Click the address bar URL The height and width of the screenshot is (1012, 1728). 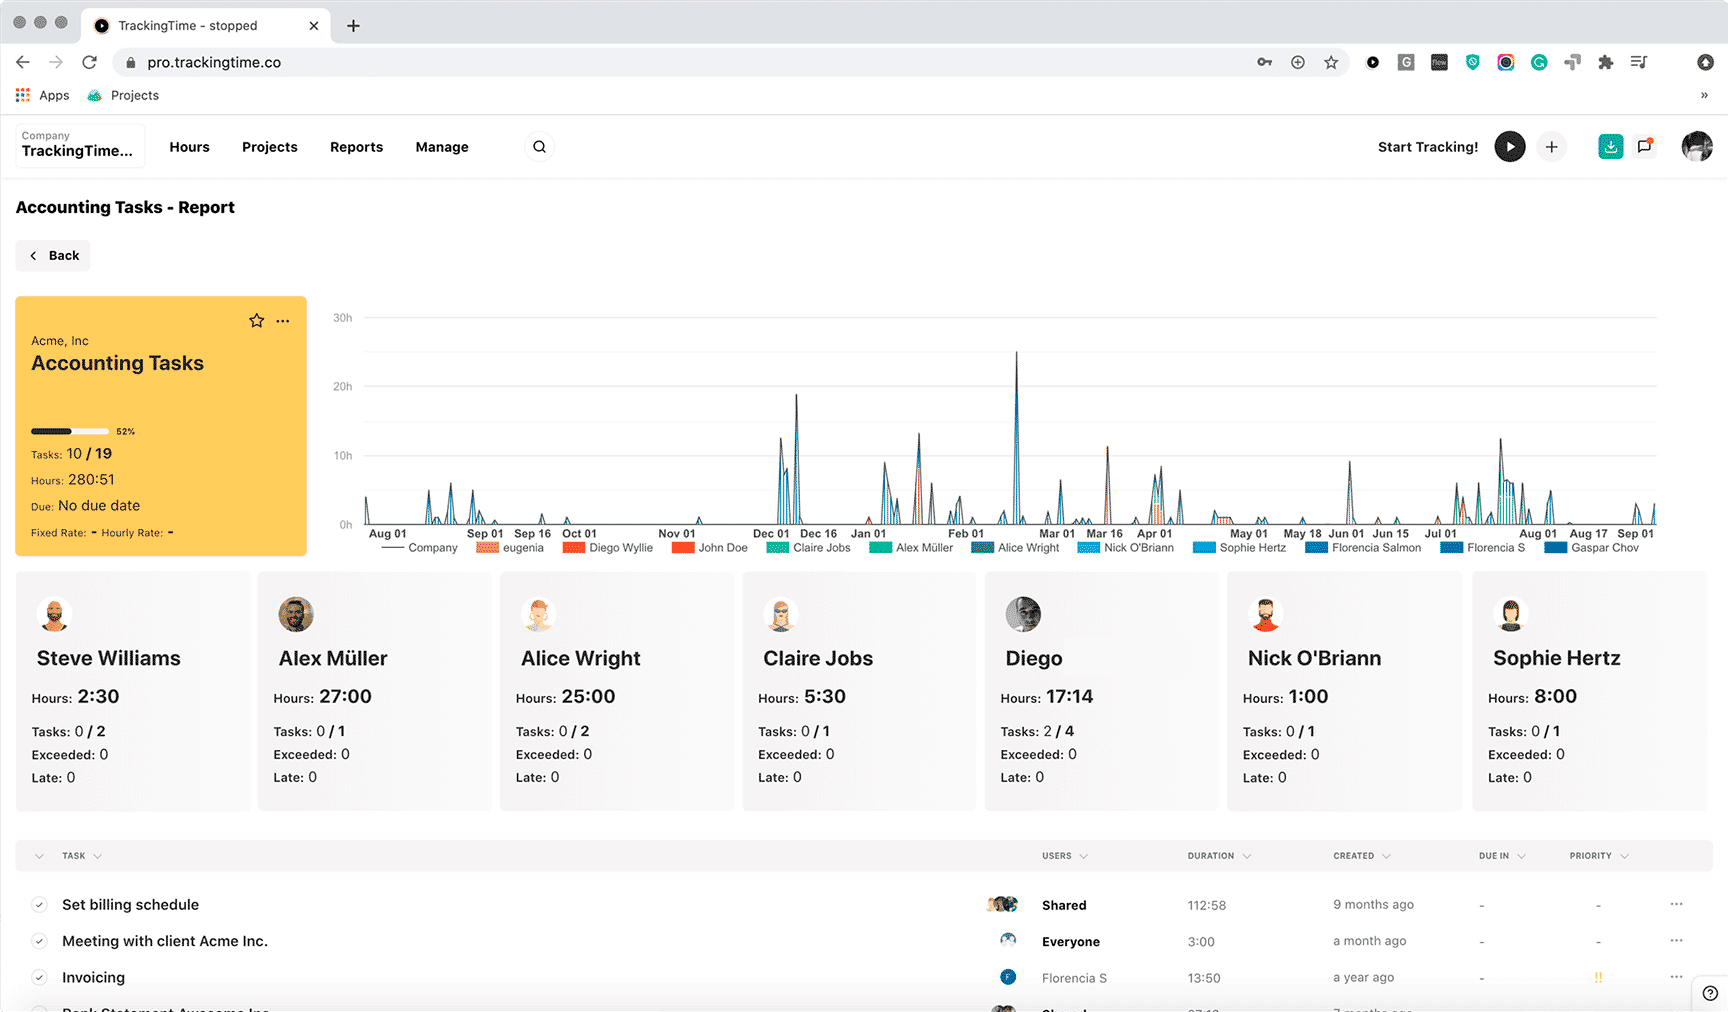click(214, 62)
